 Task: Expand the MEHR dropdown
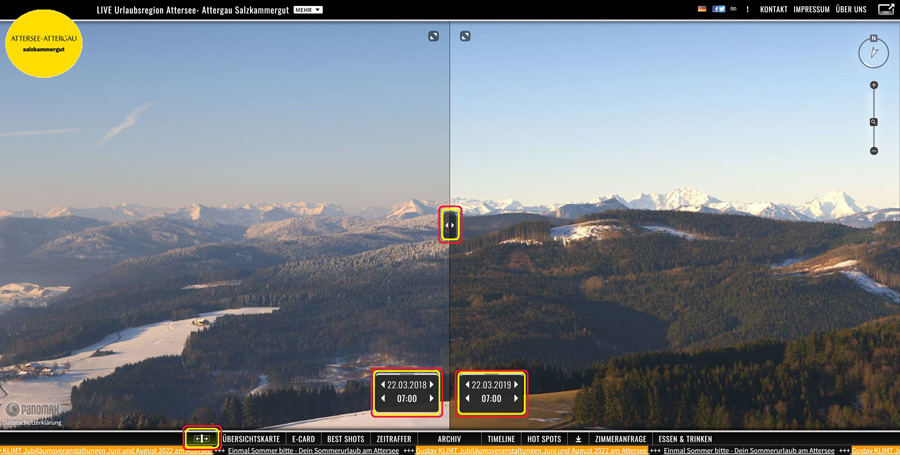click(308, 10)
